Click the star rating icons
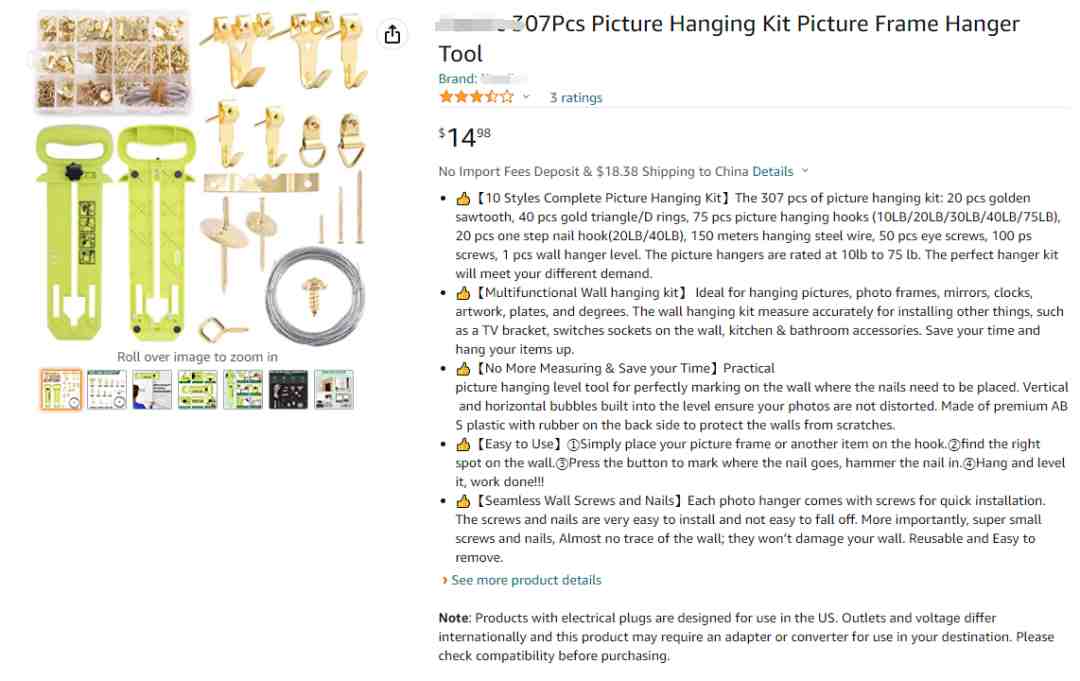 pyautogui.click(x=476, y=97)
